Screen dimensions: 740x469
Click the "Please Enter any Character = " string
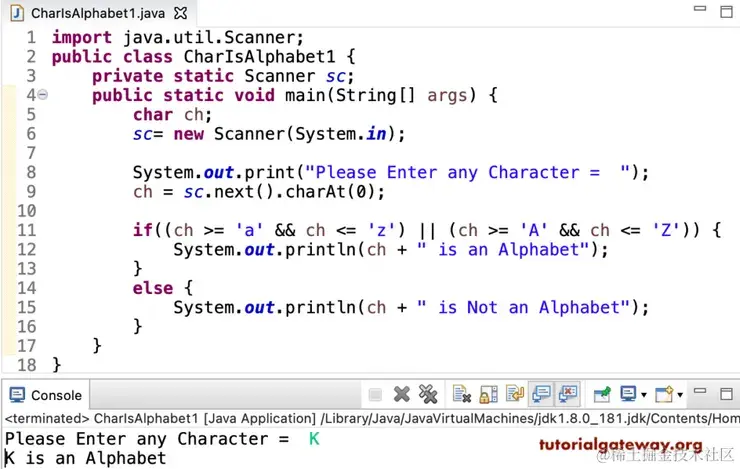[468, 173]
